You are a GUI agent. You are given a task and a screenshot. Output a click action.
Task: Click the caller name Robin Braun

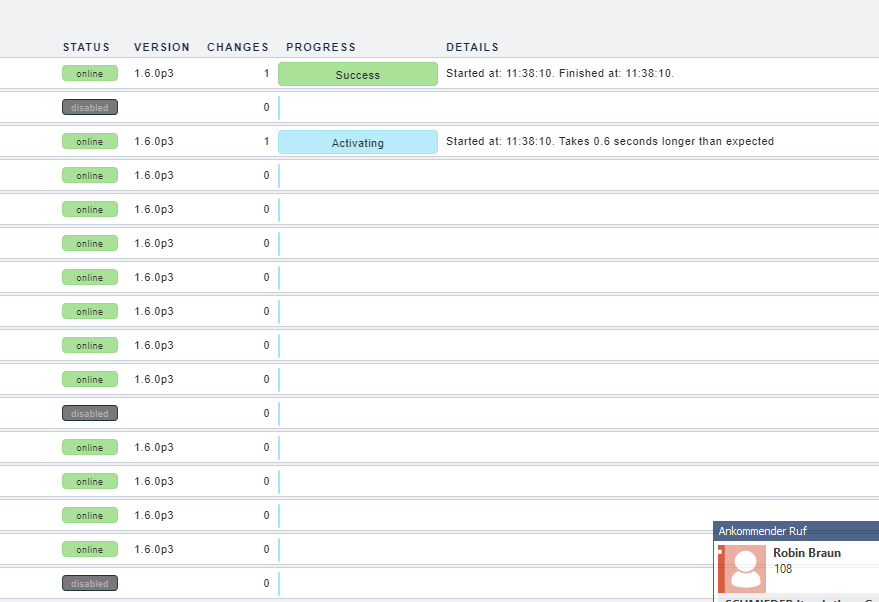tap(806, 553)
